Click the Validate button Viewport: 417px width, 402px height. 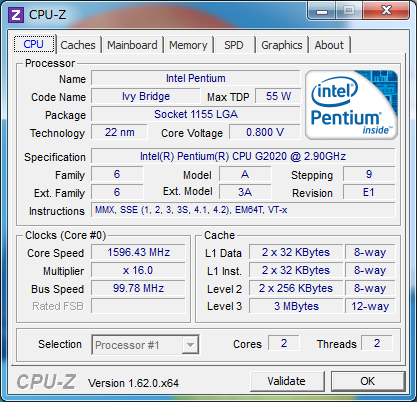click(x=287, y=381)
